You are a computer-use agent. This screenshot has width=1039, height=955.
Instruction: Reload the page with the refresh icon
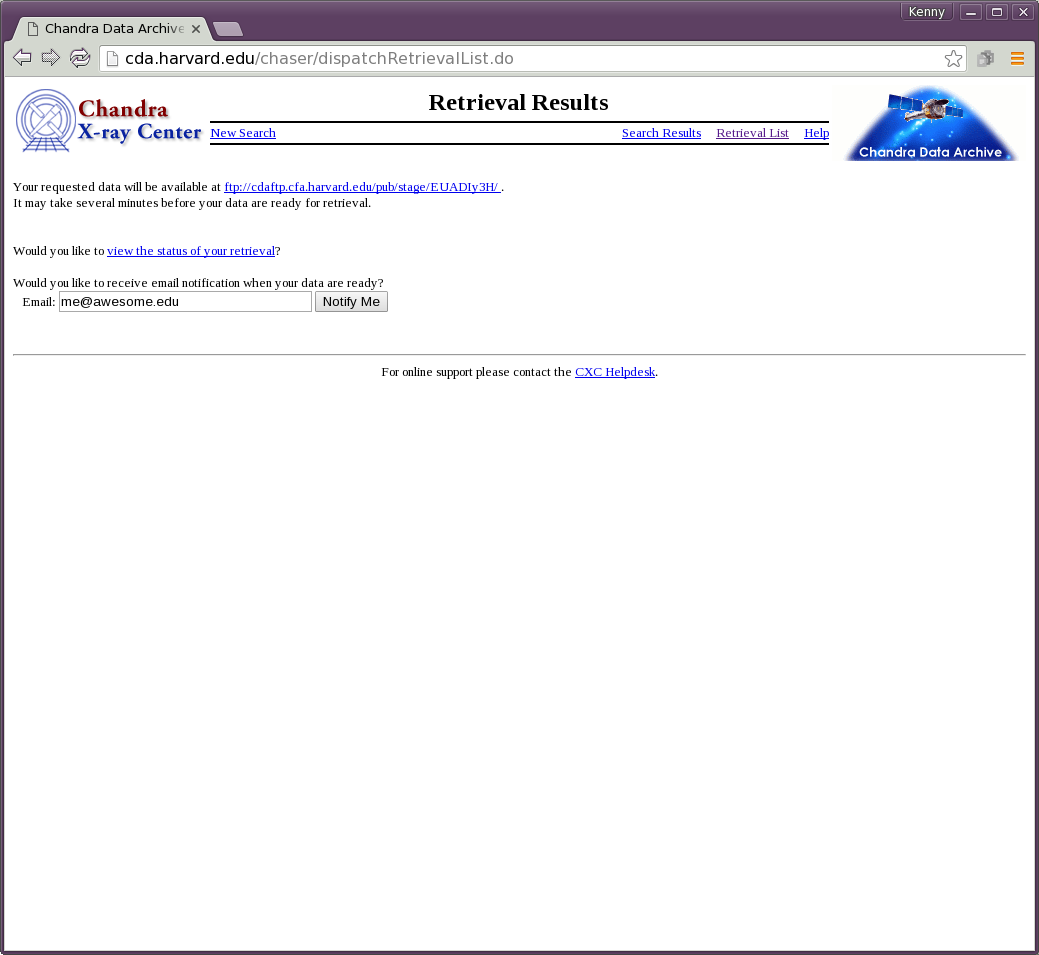click(80, 58)
